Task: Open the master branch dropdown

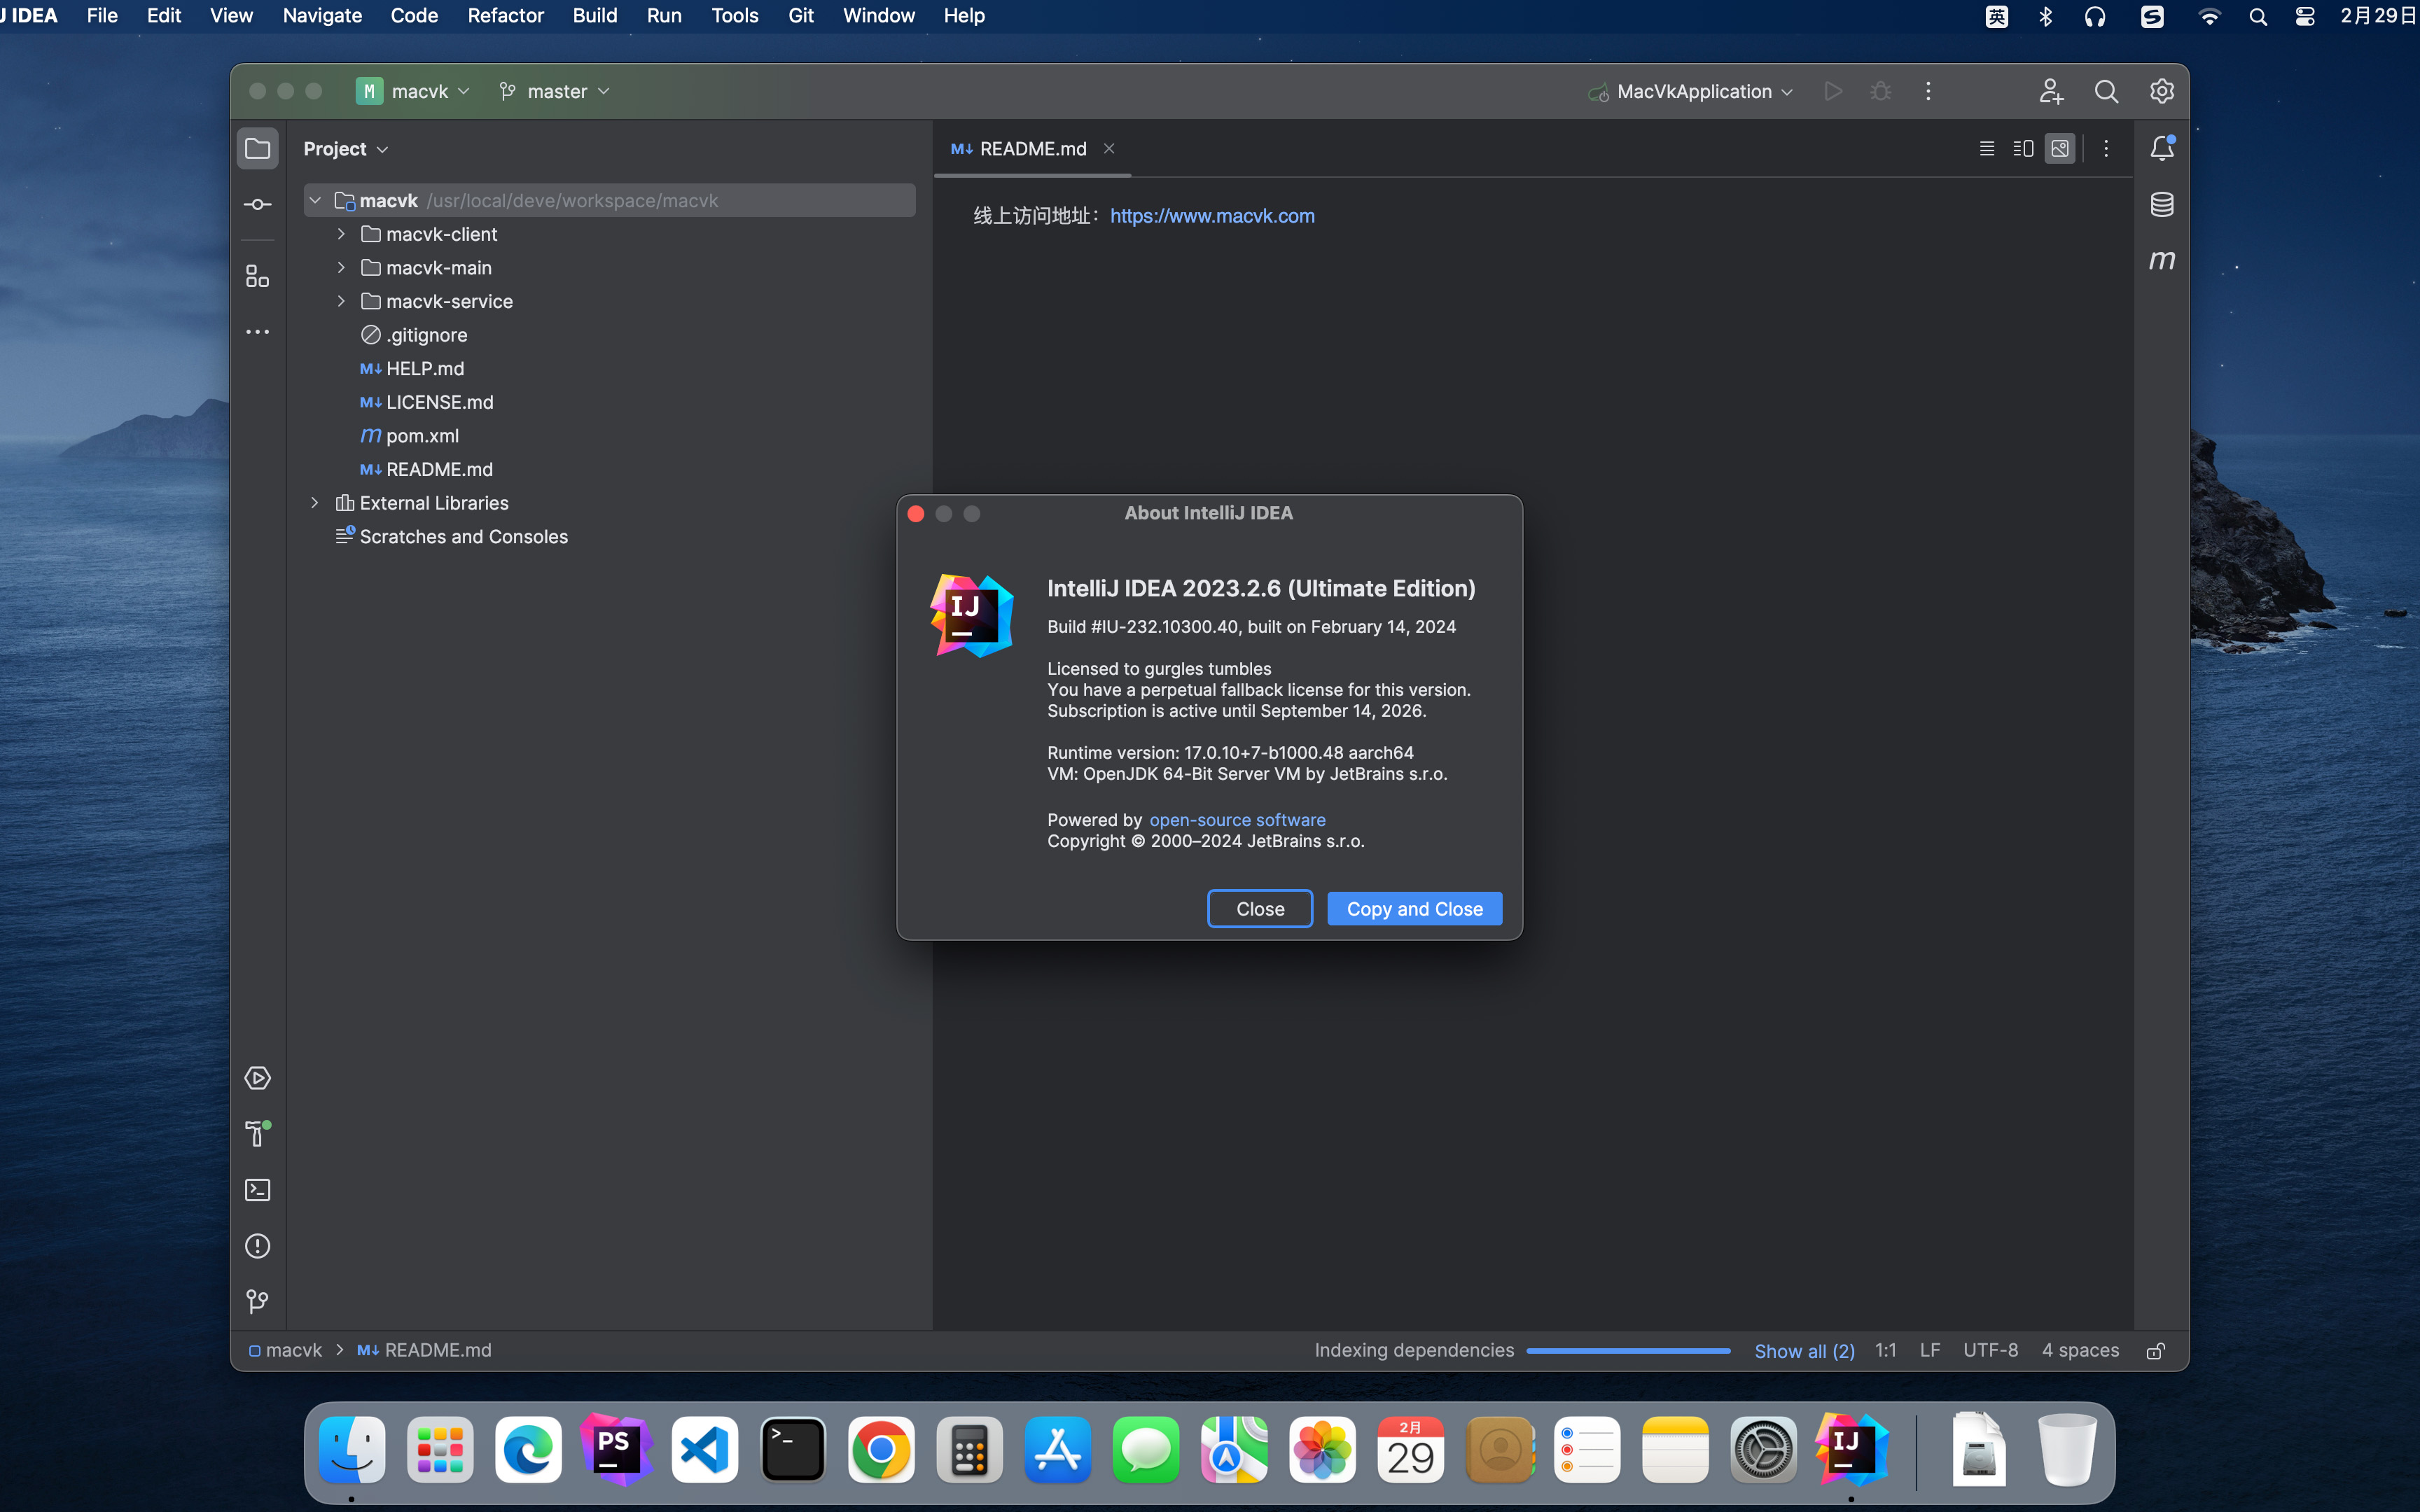Action: (x=554, y=92)
